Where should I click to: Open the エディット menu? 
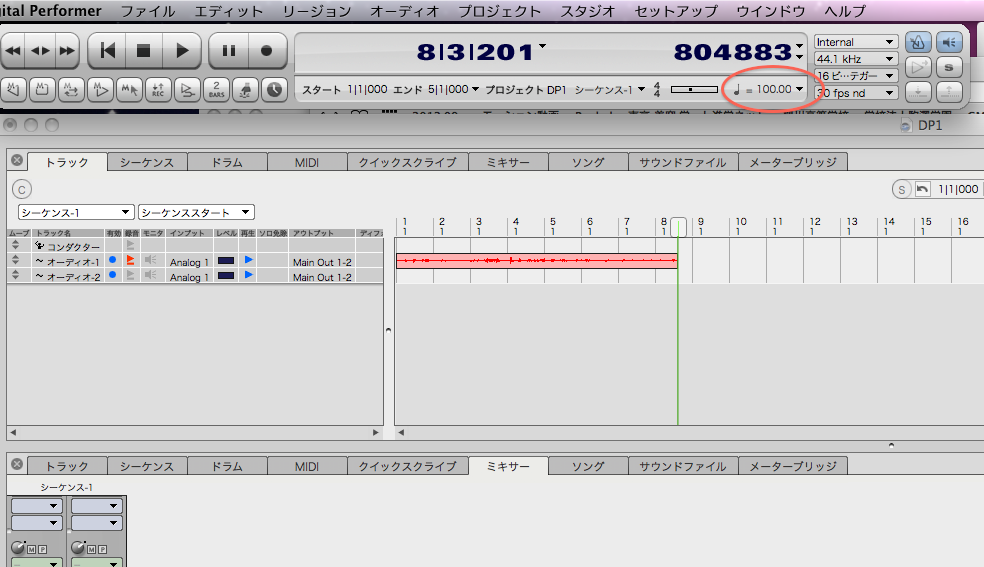(x=228, y=11)
